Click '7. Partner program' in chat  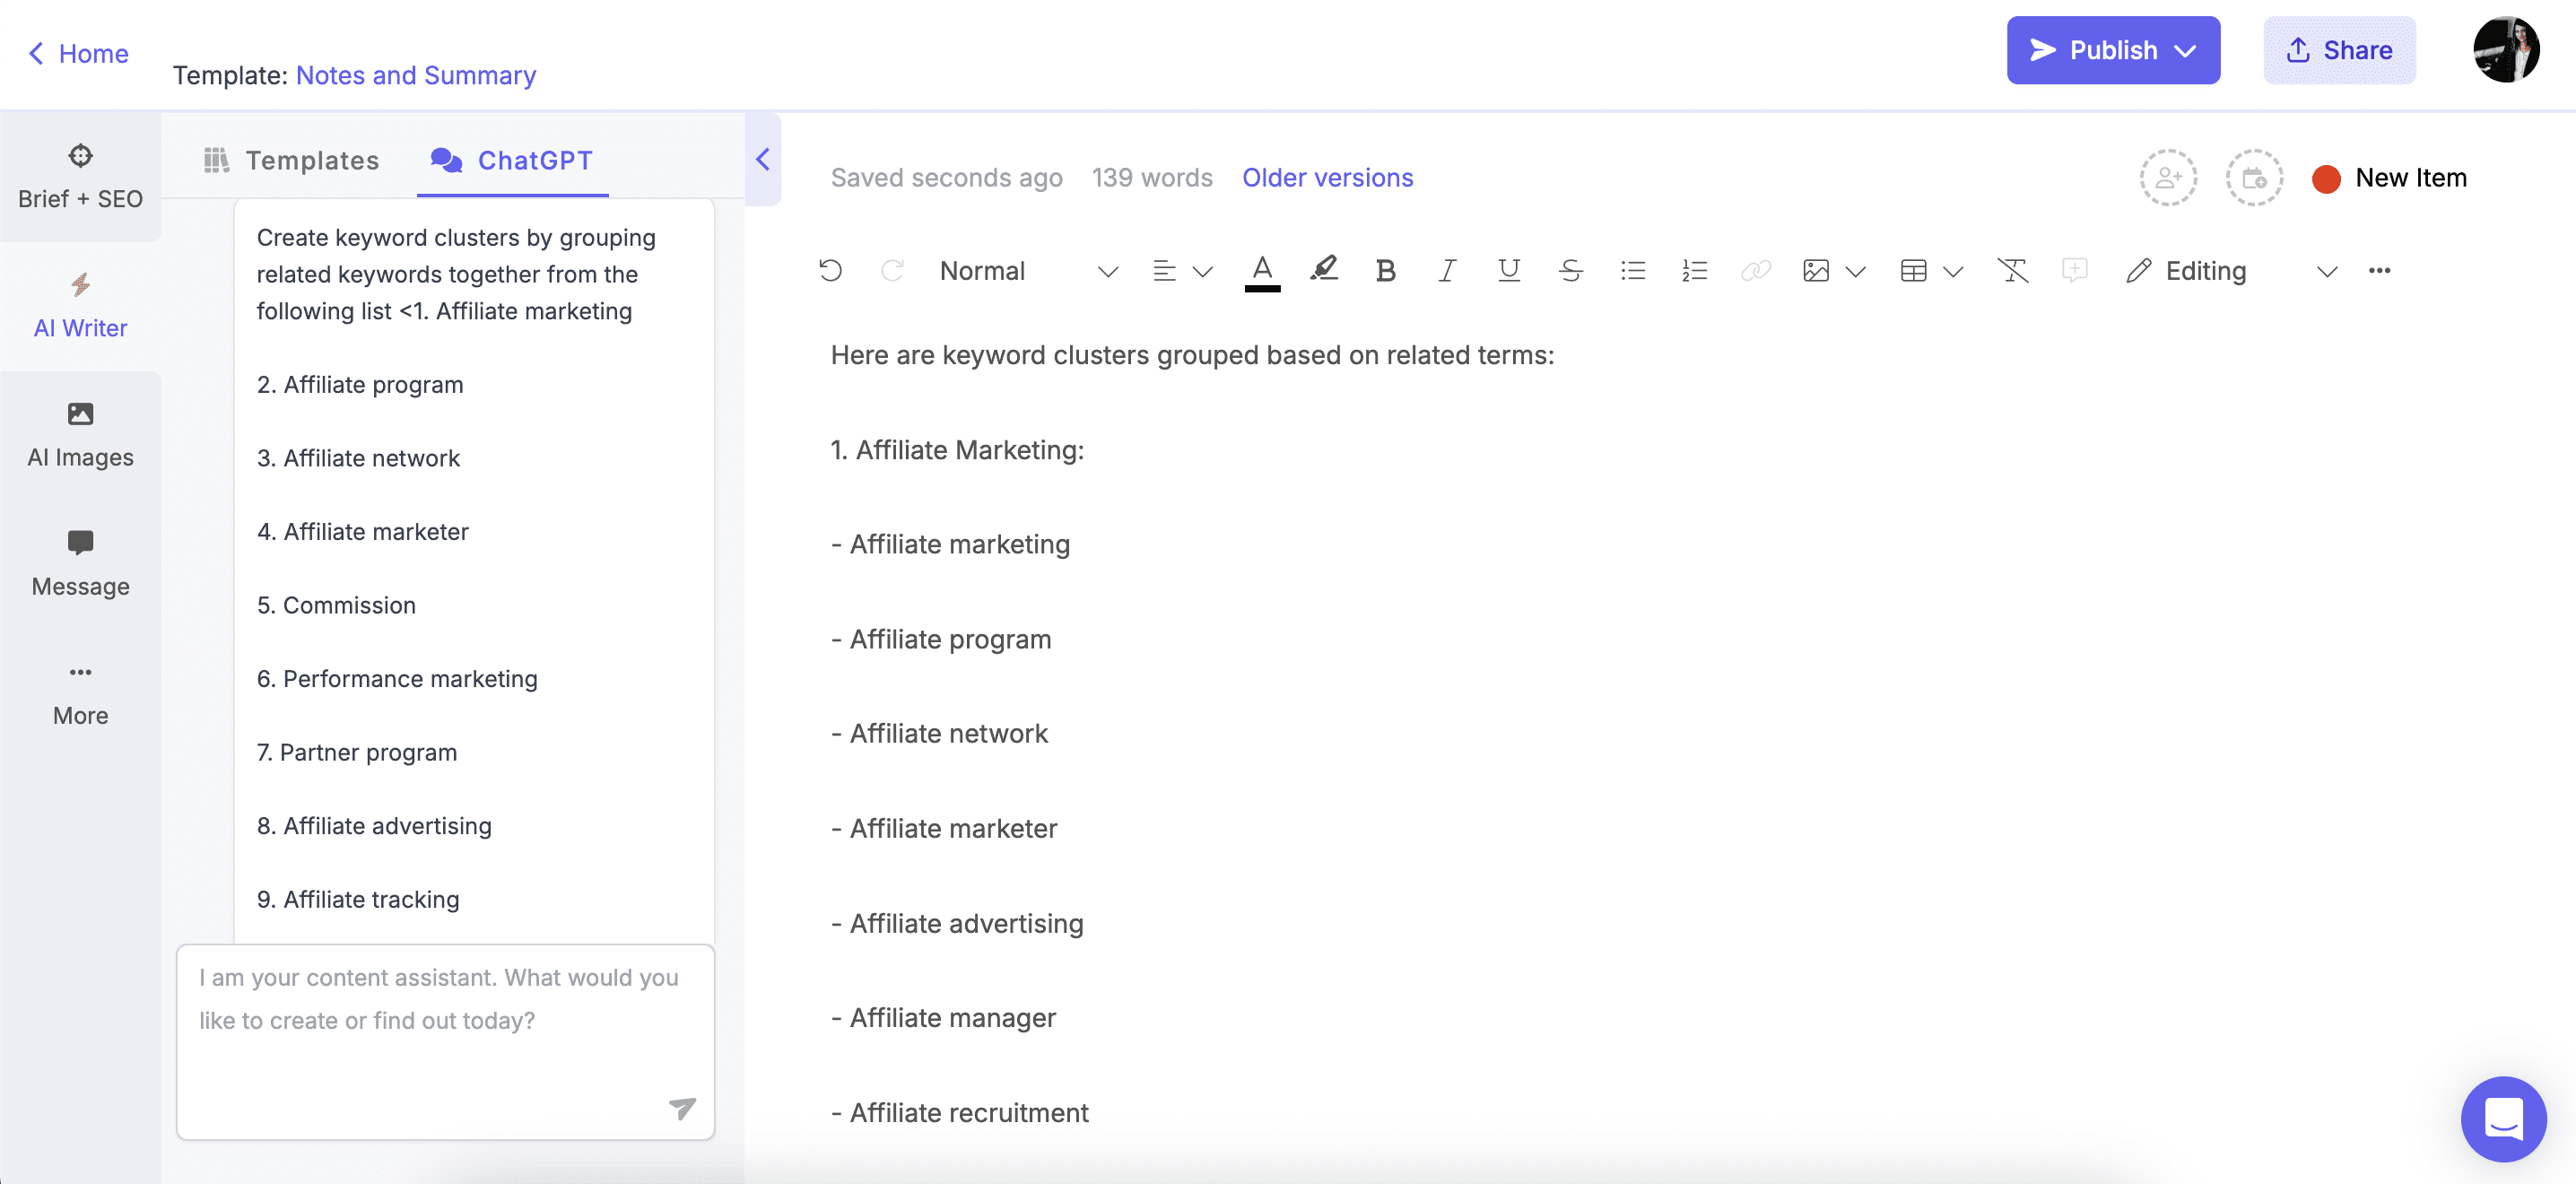pyautogui.click(x=357, y=753)
